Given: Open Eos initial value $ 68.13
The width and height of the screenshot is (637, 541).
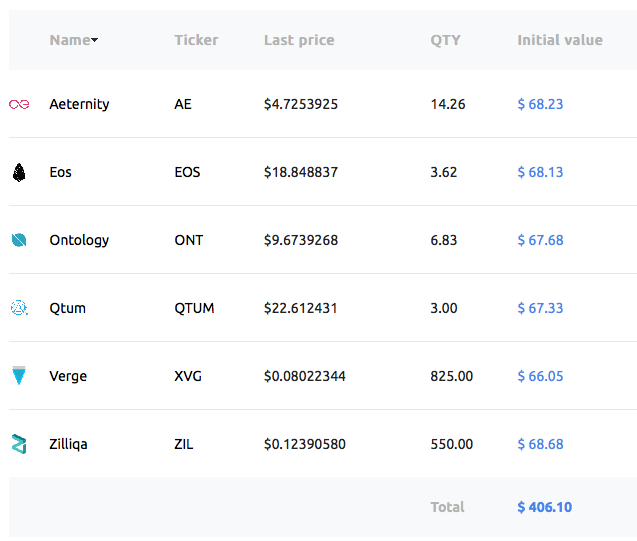Looking at the screenshot, I should [x=540, y=172].
